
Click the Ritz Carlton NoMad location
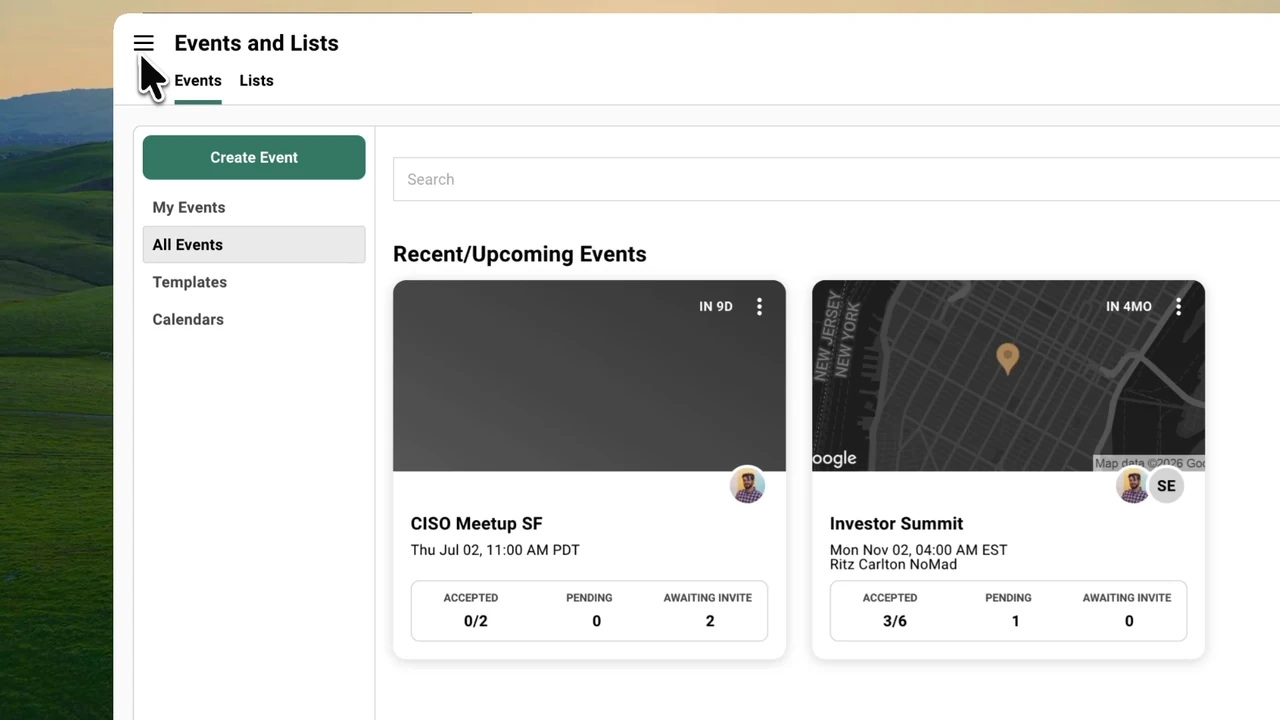[x=893, y=564]
